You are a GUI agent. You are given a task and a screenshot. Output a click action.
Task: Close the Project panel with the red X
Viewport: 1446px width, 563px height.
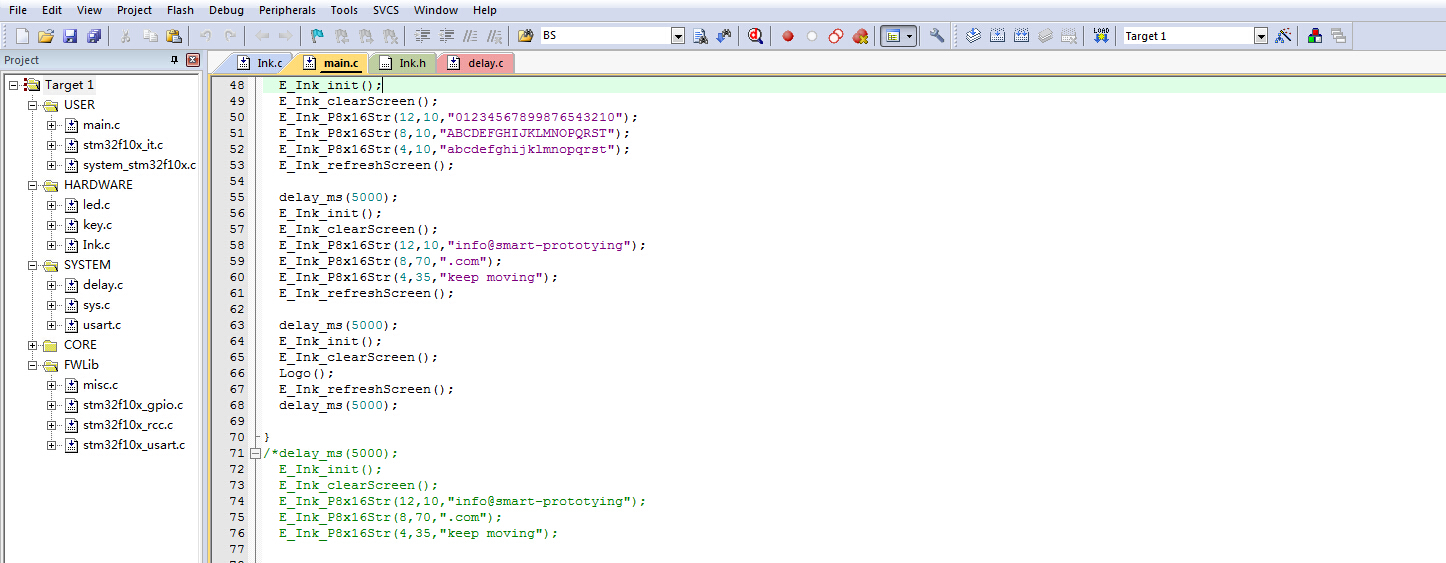click(x=192, y=60)
